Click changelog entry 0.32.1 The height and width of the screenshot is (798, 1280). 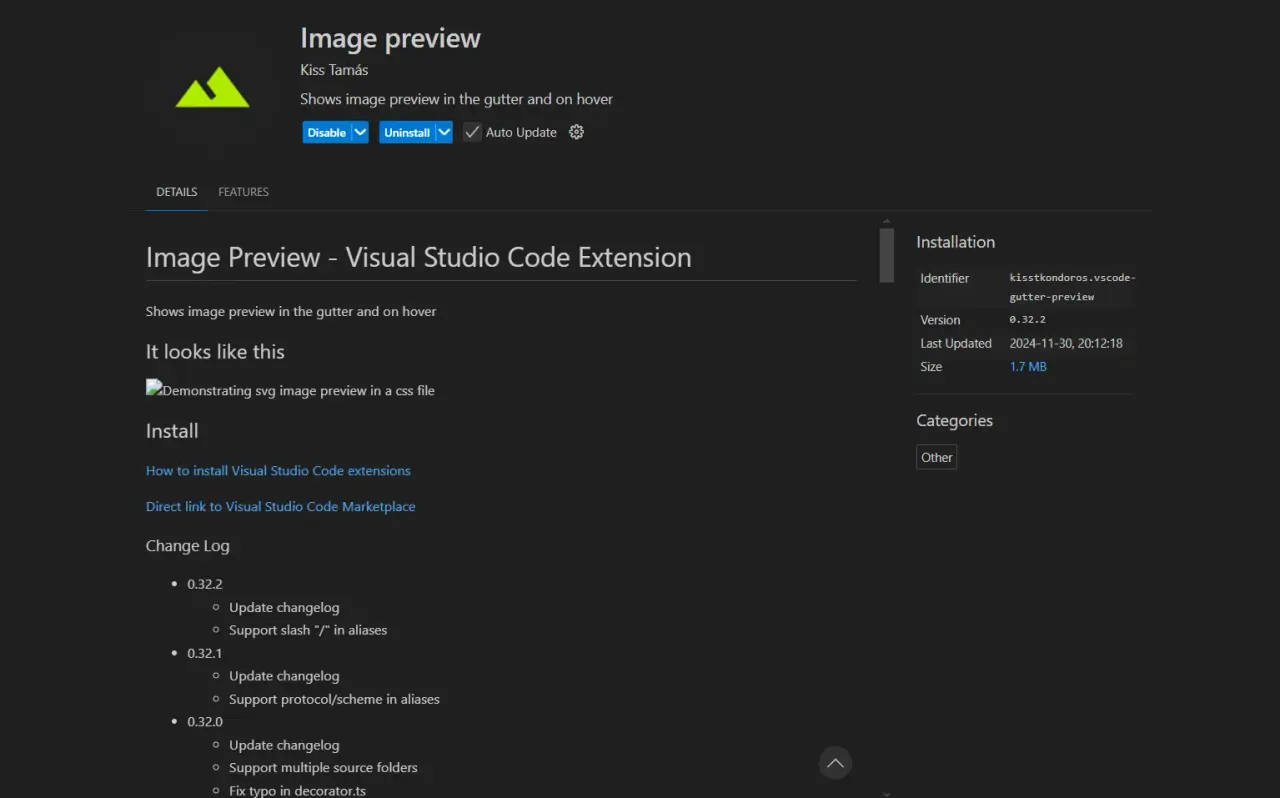(x=205, y=653)
